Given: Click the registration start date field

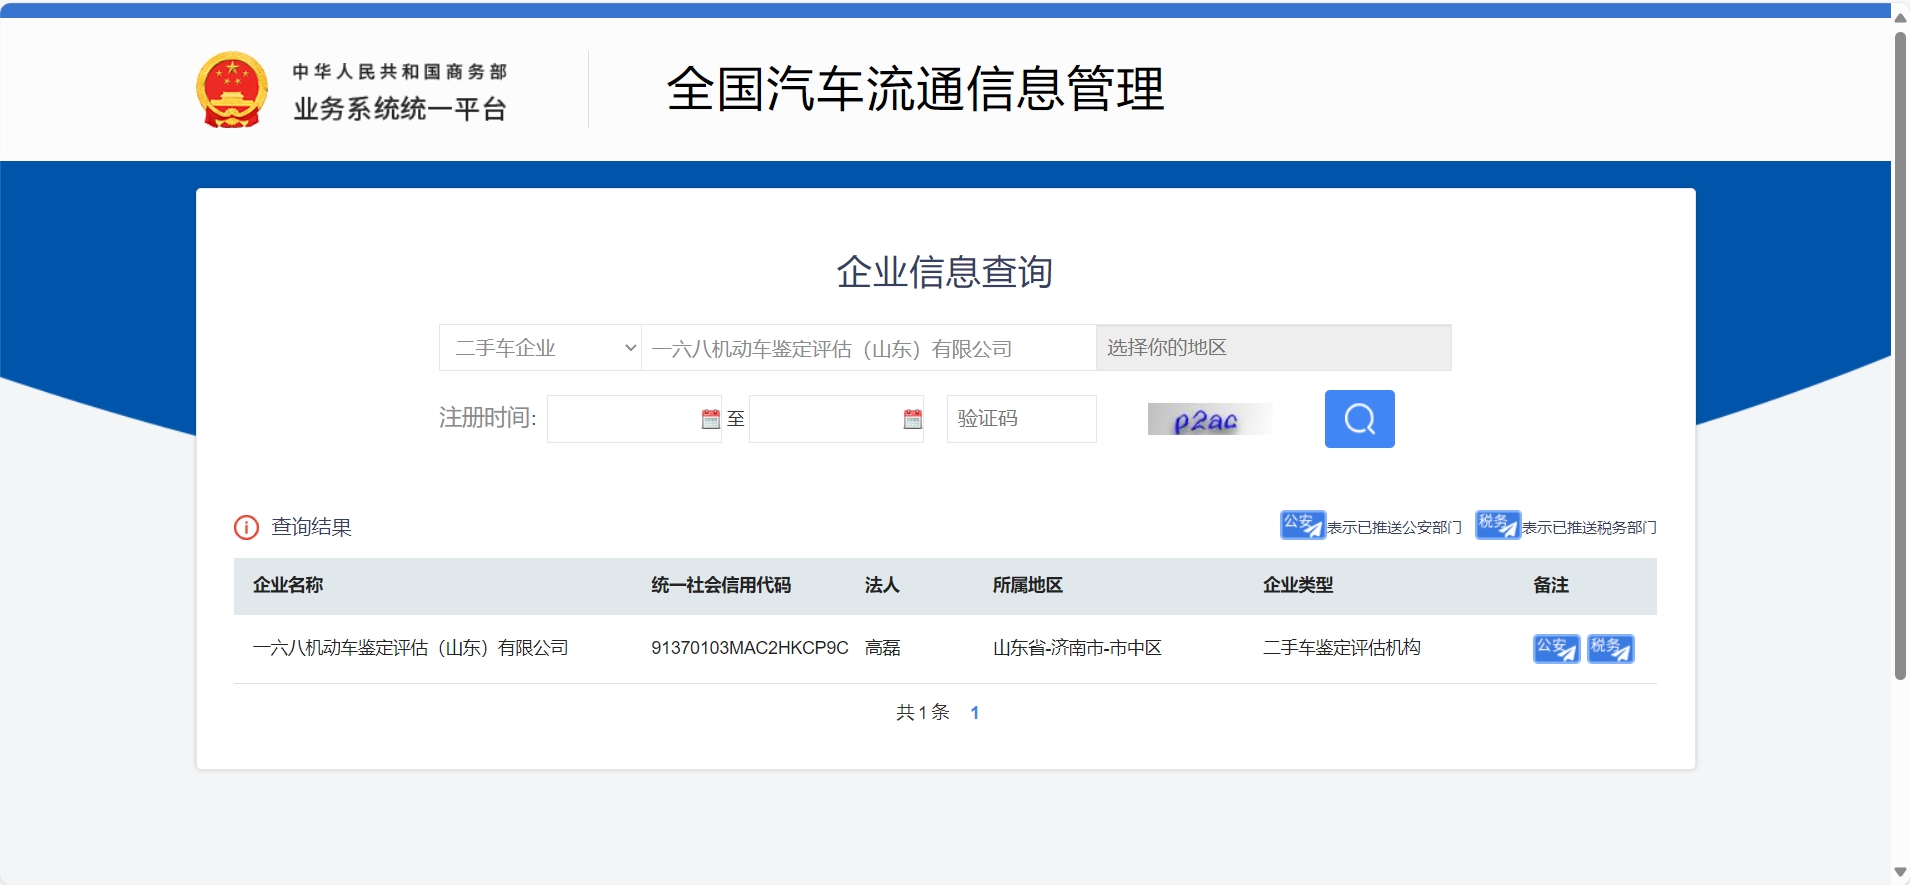Looking at the screenshot, I should click(622, 419).
